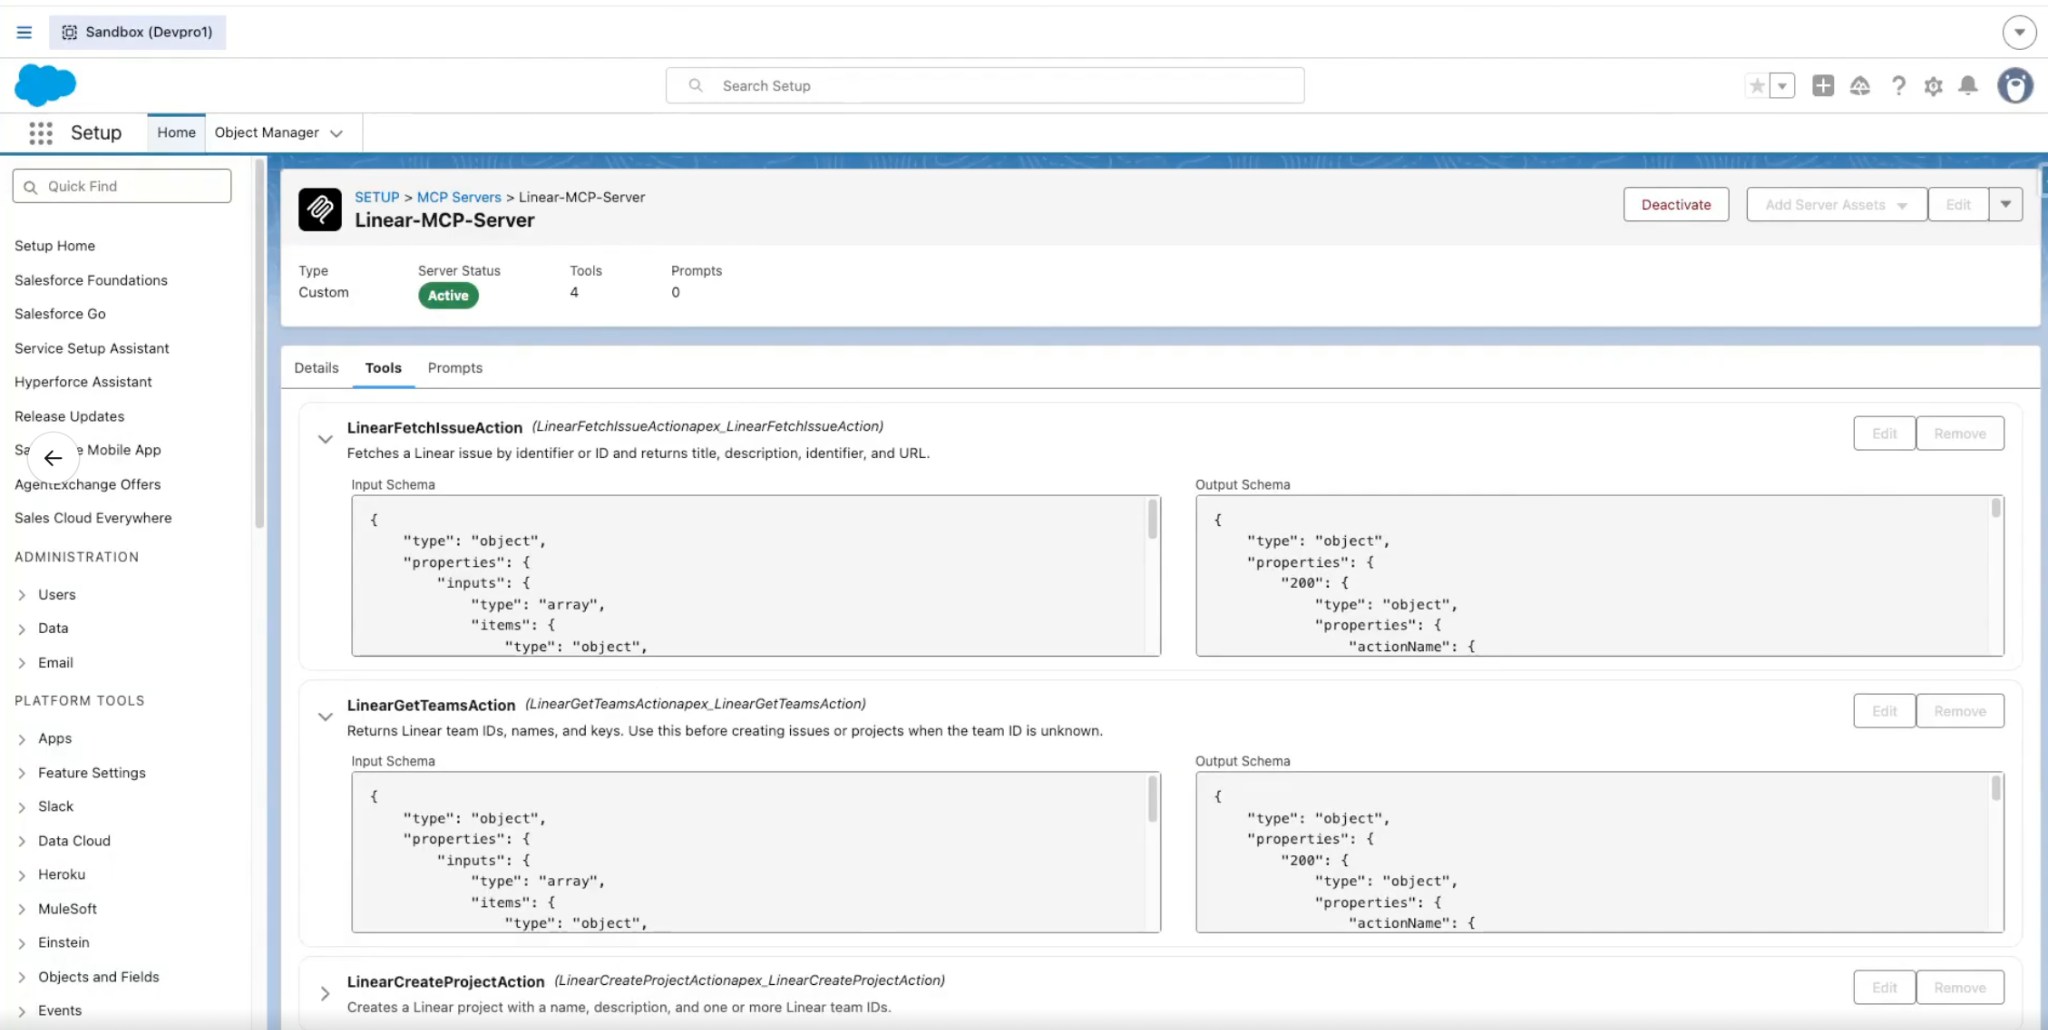Open Service Setup Assistant
The image size is (2048, 1030).
92,348
